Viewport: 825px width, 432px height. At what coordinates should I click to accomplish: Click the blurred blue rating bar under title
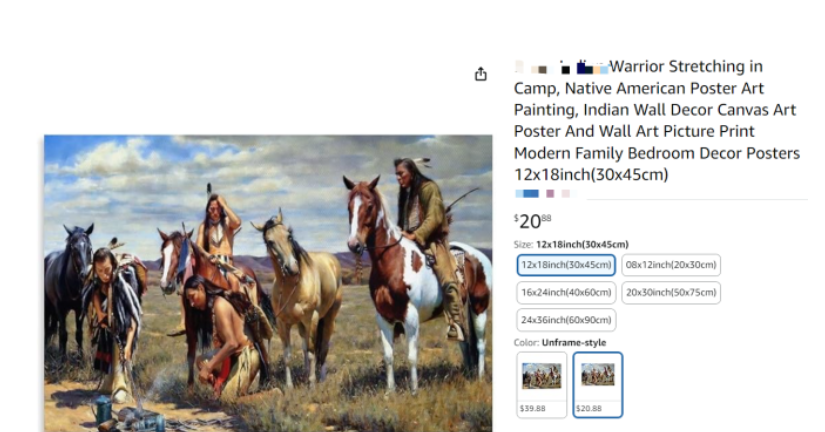click(x=527, y=194)
